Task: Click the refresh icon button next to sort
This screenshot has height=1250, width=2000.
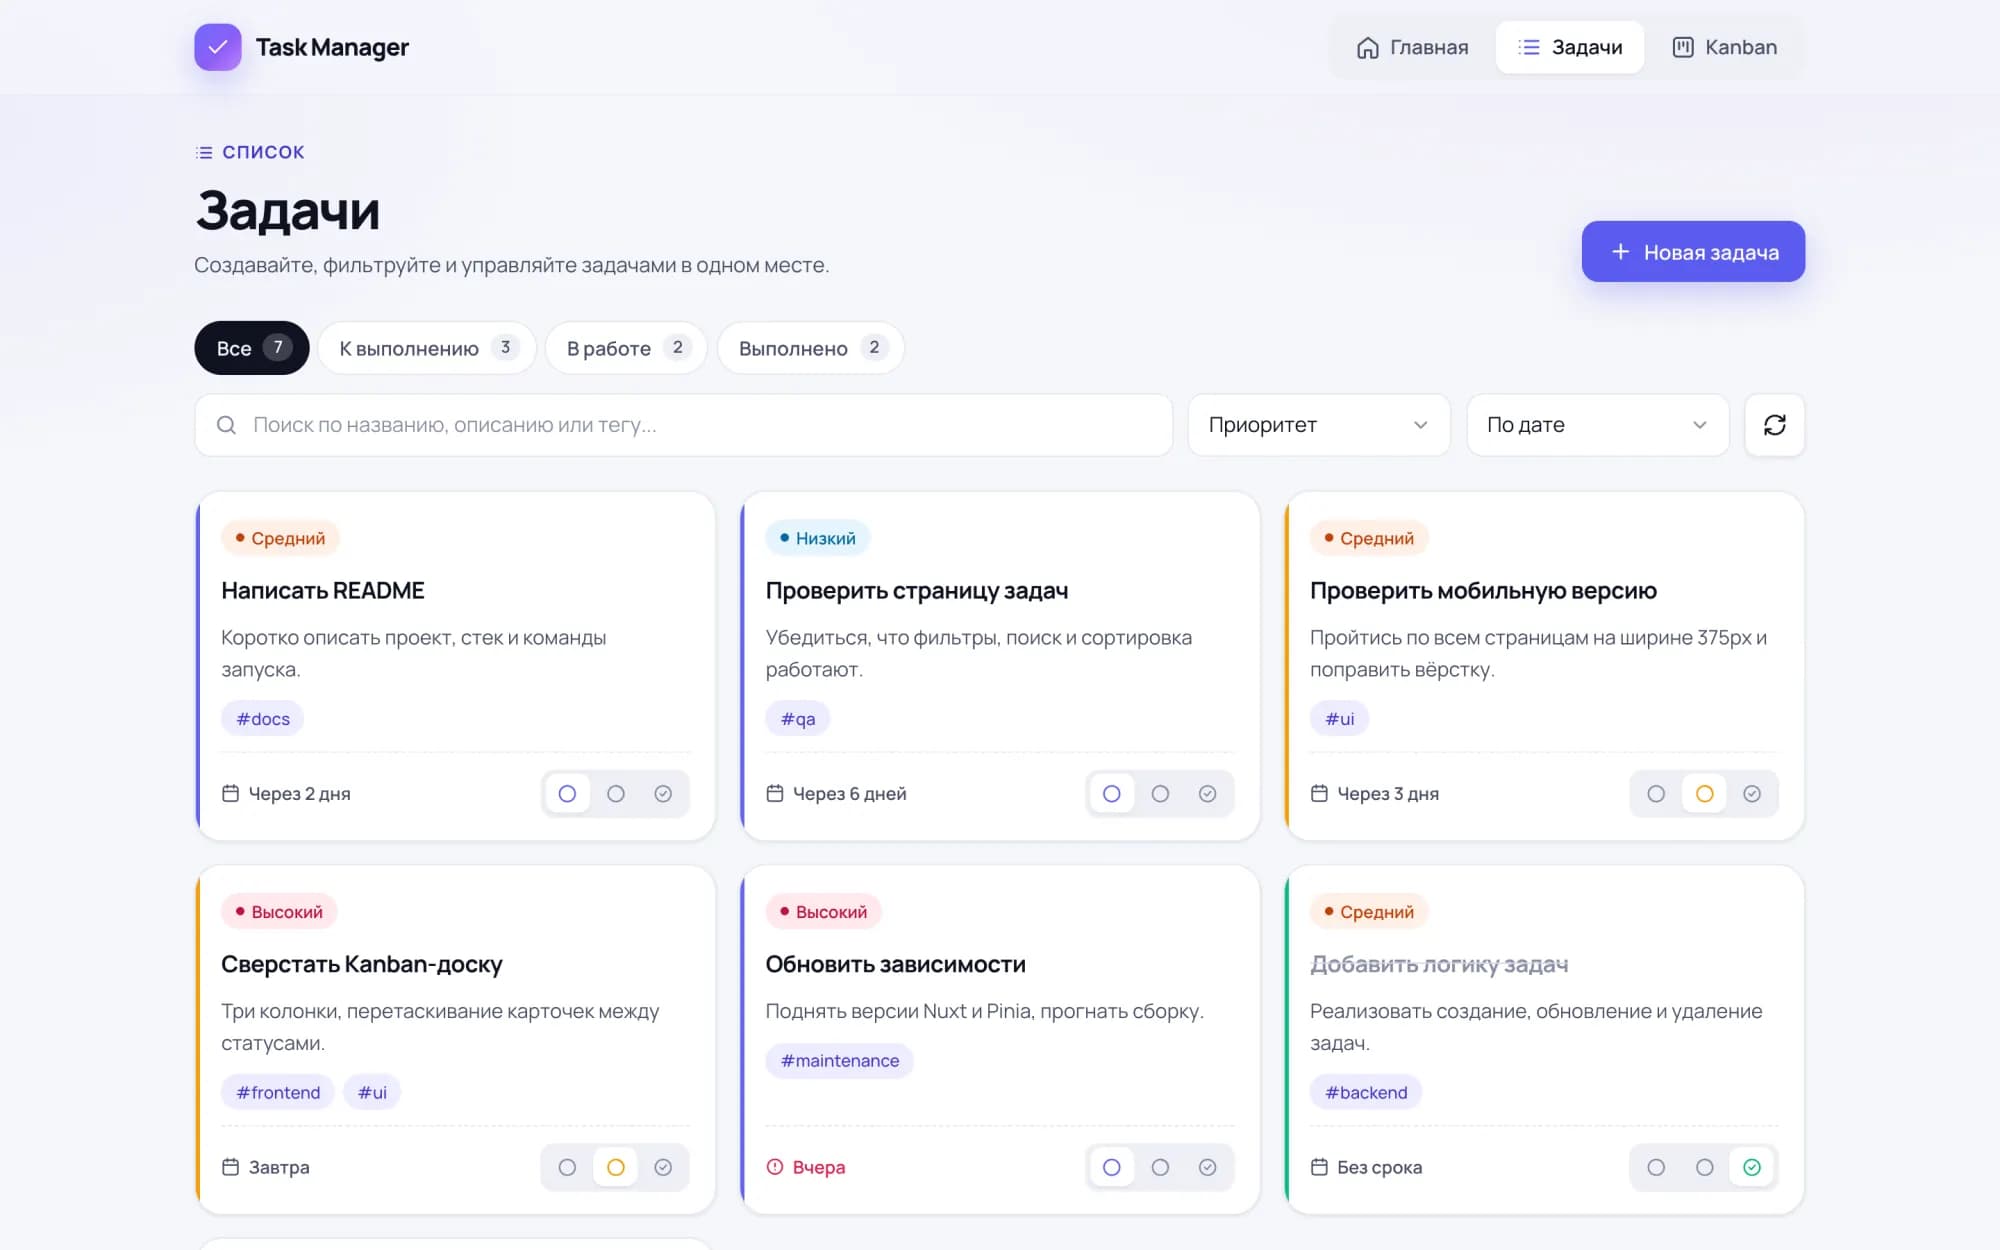Action: [x=1774, y=425]
